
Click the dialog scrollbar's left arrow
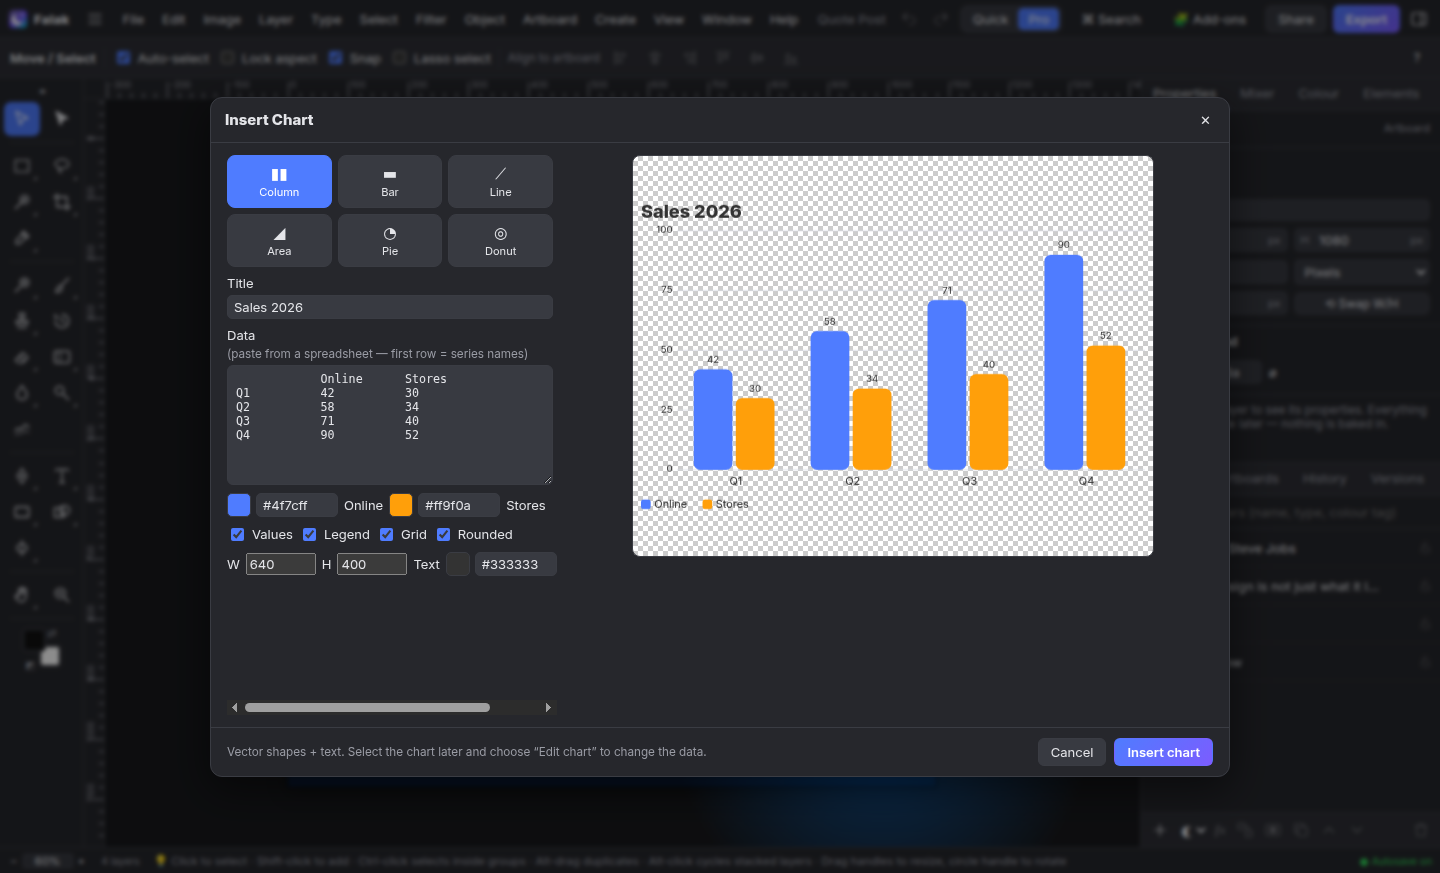[x=235, y=707]
